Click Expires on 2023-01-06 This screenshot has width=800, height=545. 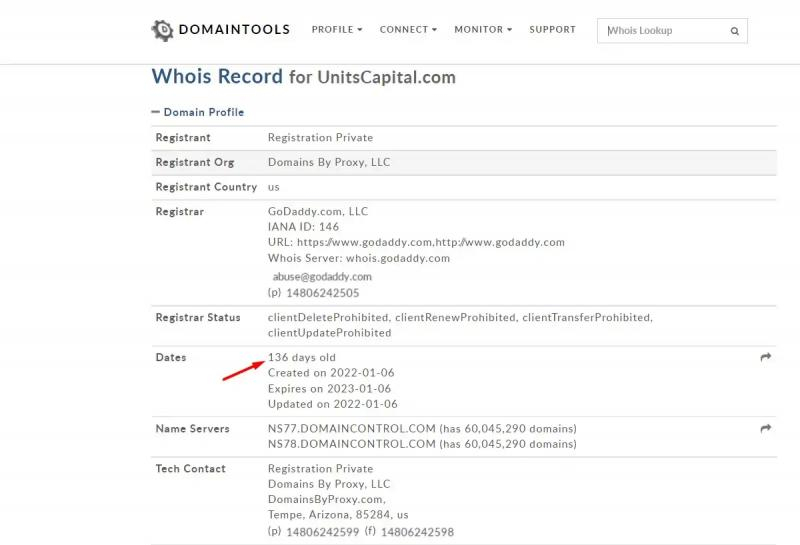point(330,389)
